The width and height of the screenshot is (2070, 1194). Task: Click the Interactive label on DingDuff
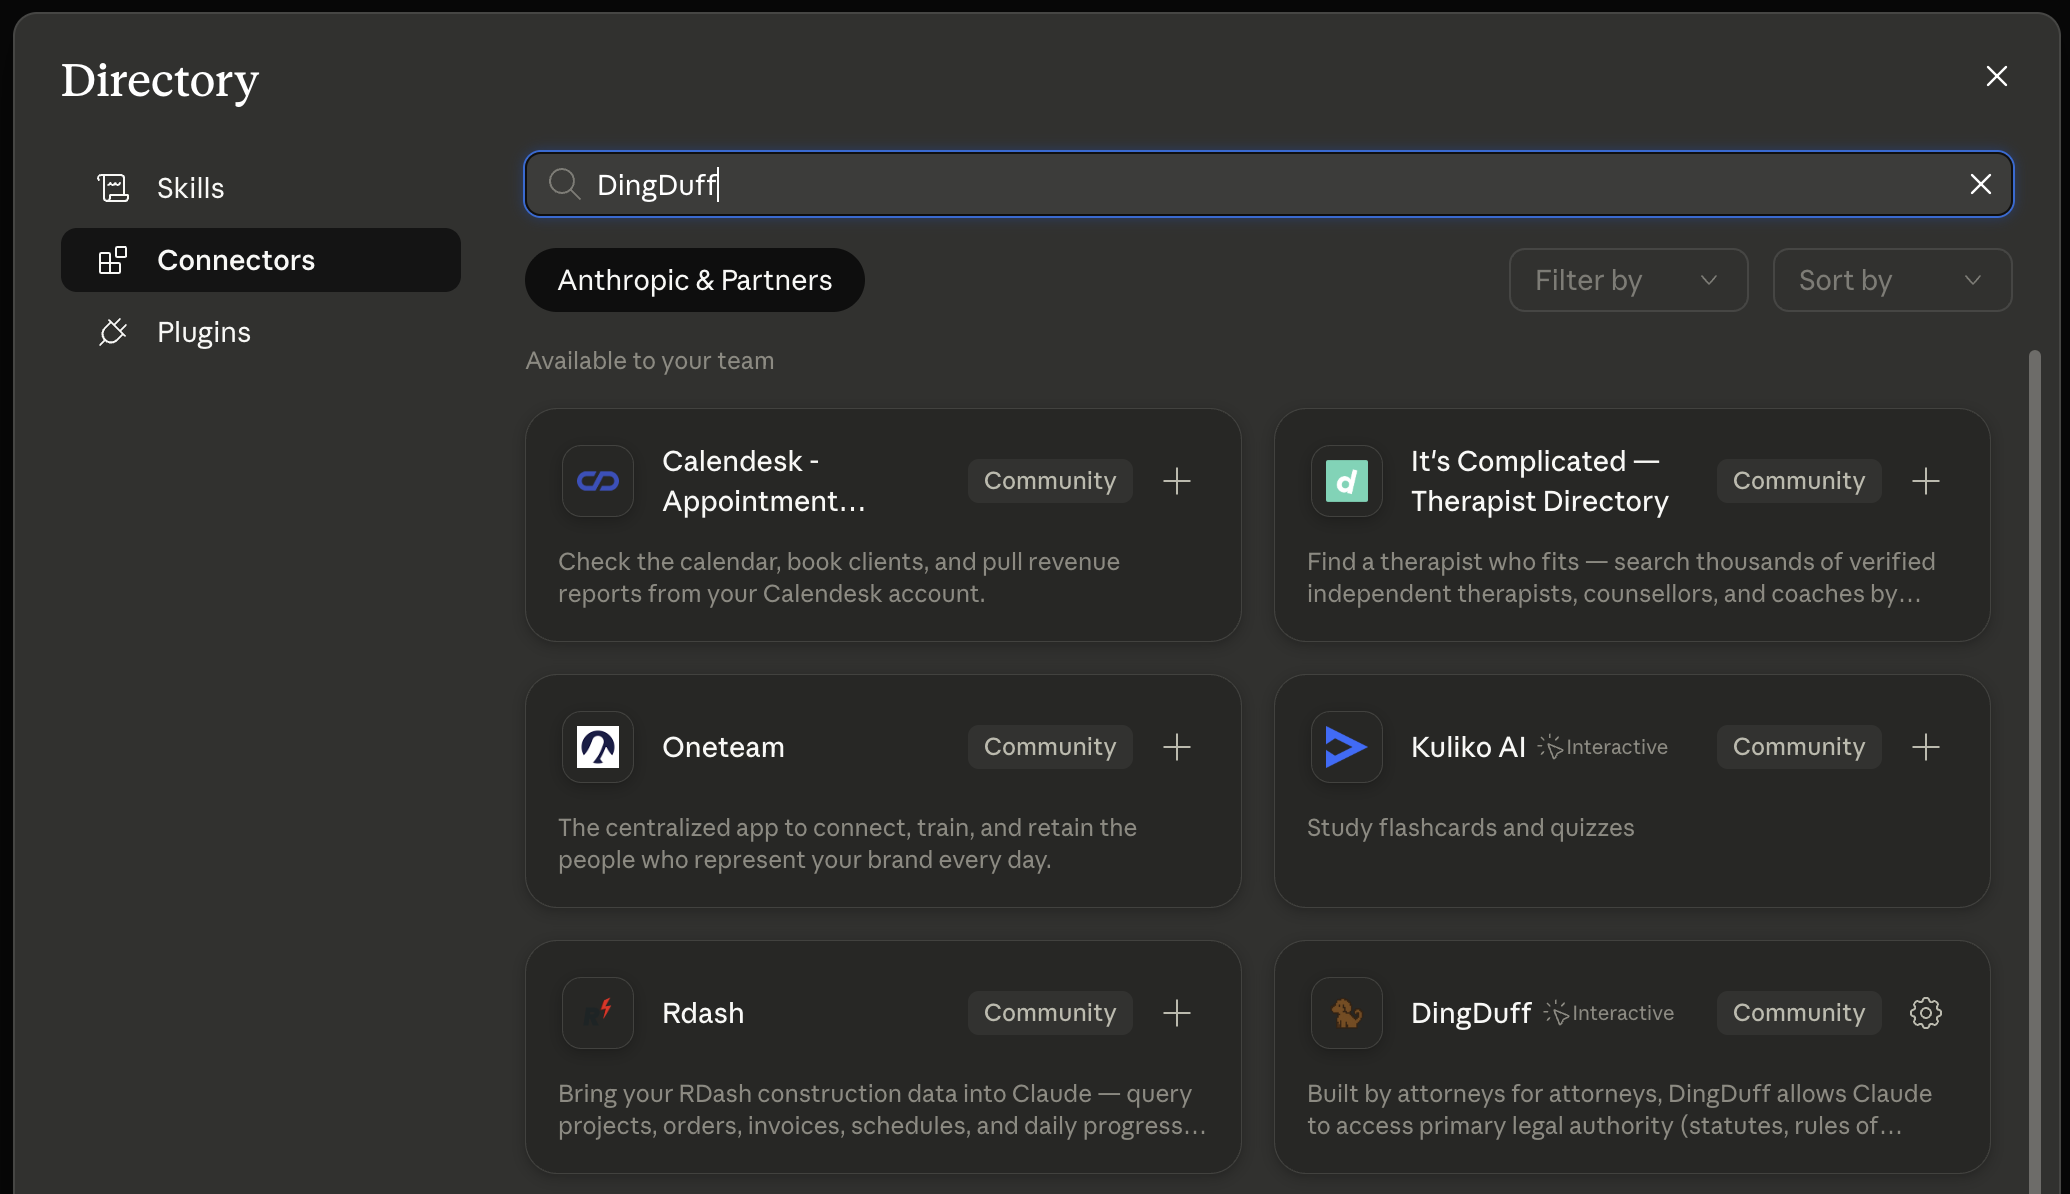pos(1609,1013)
